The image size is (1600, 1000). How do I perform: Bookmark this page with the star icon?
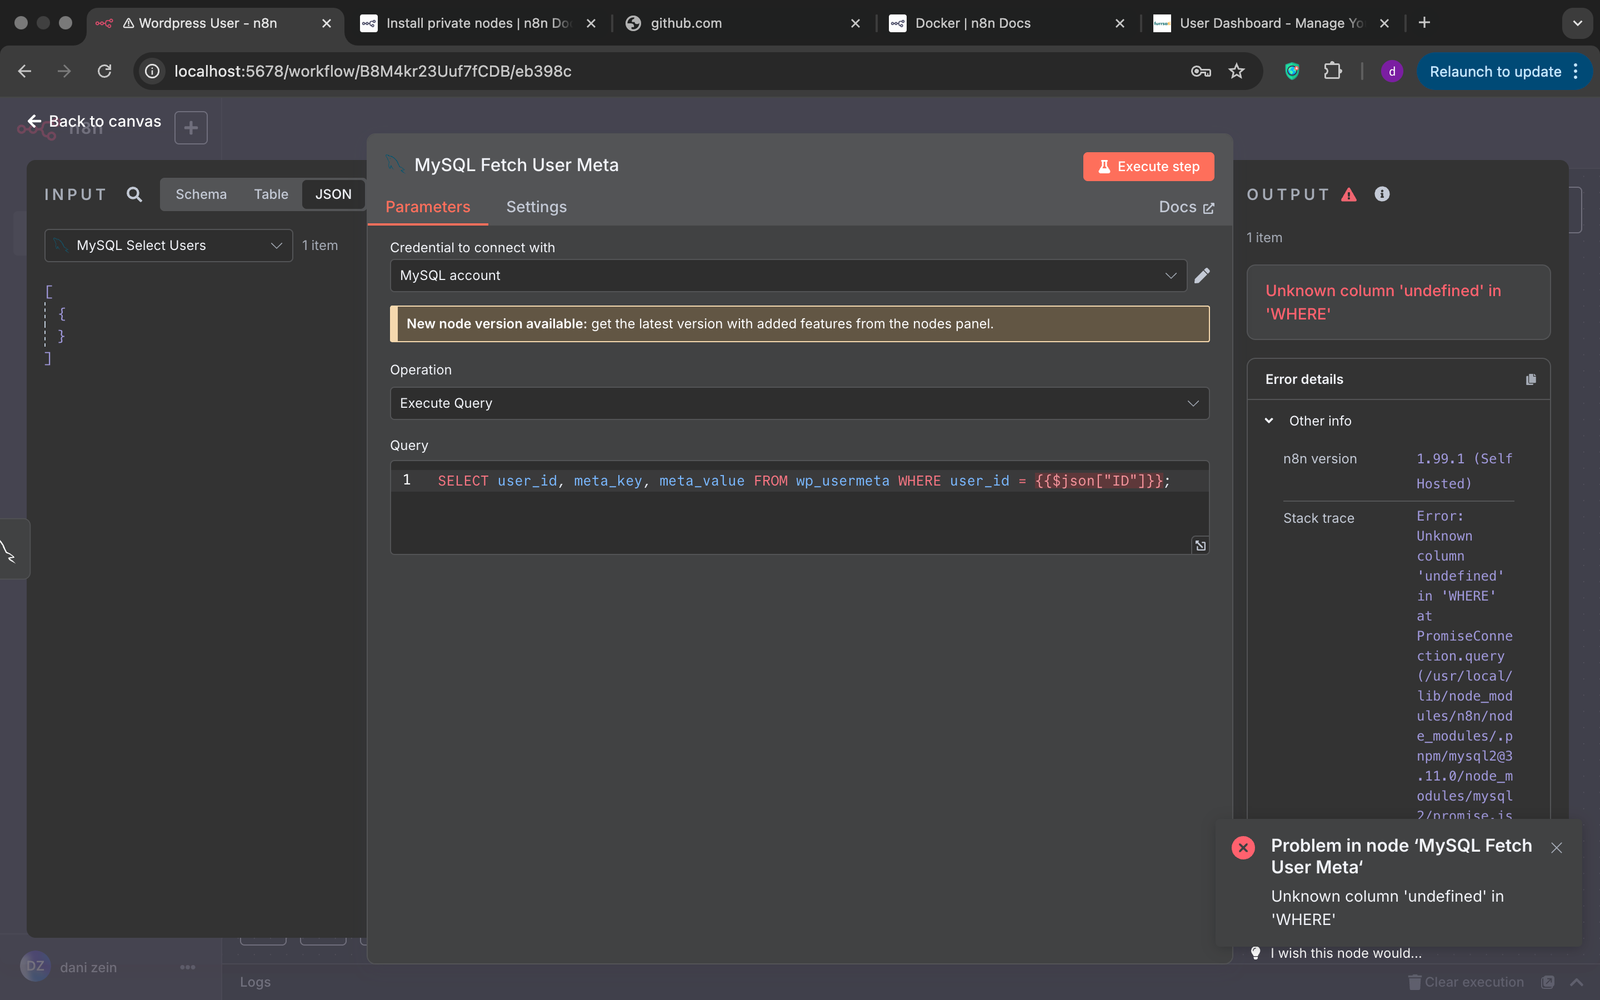pos(1237,71)
